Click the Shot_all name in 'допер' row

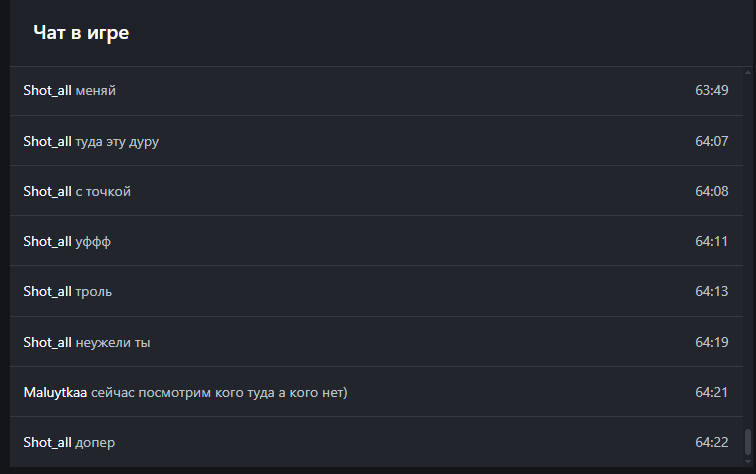[x=47, y=443]
